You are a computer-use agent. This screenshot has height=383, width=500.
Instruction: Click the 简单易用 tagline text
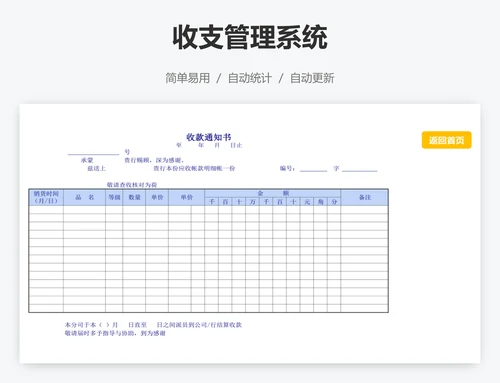click(x=188, y=78)
